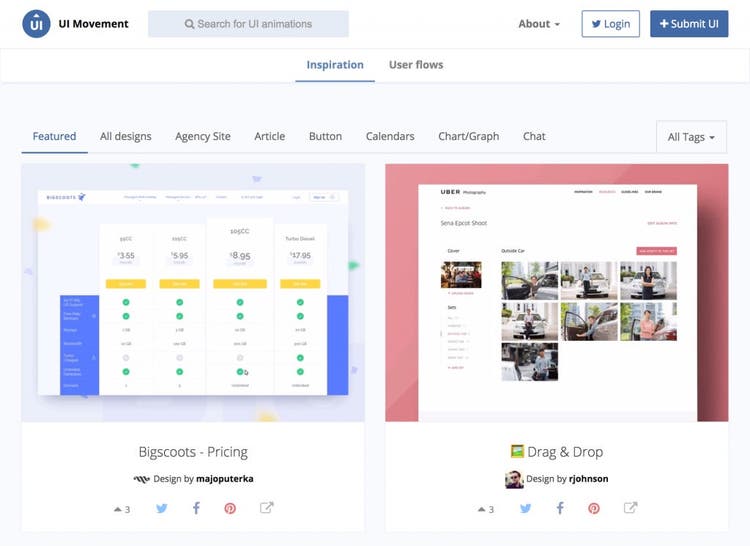This screenshot has height=546, width=750.
Task: Expand the About dropdown menu
Action: pyautogui.click(x=539, y=24)
